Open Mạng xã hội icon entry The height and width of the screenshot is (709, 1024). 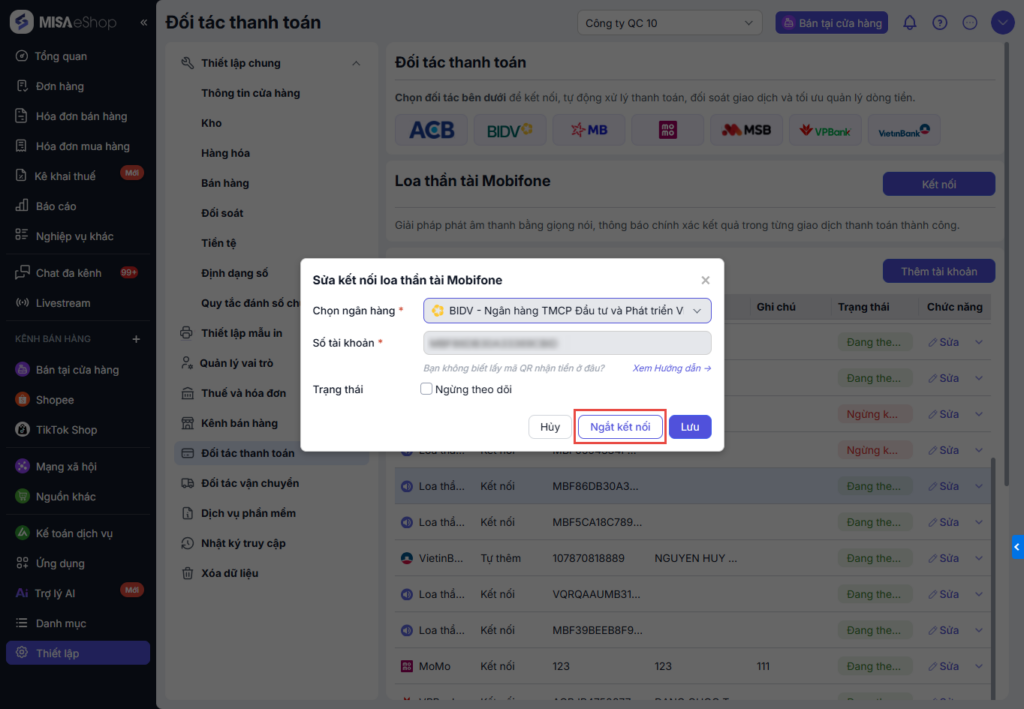pos(22,466)
